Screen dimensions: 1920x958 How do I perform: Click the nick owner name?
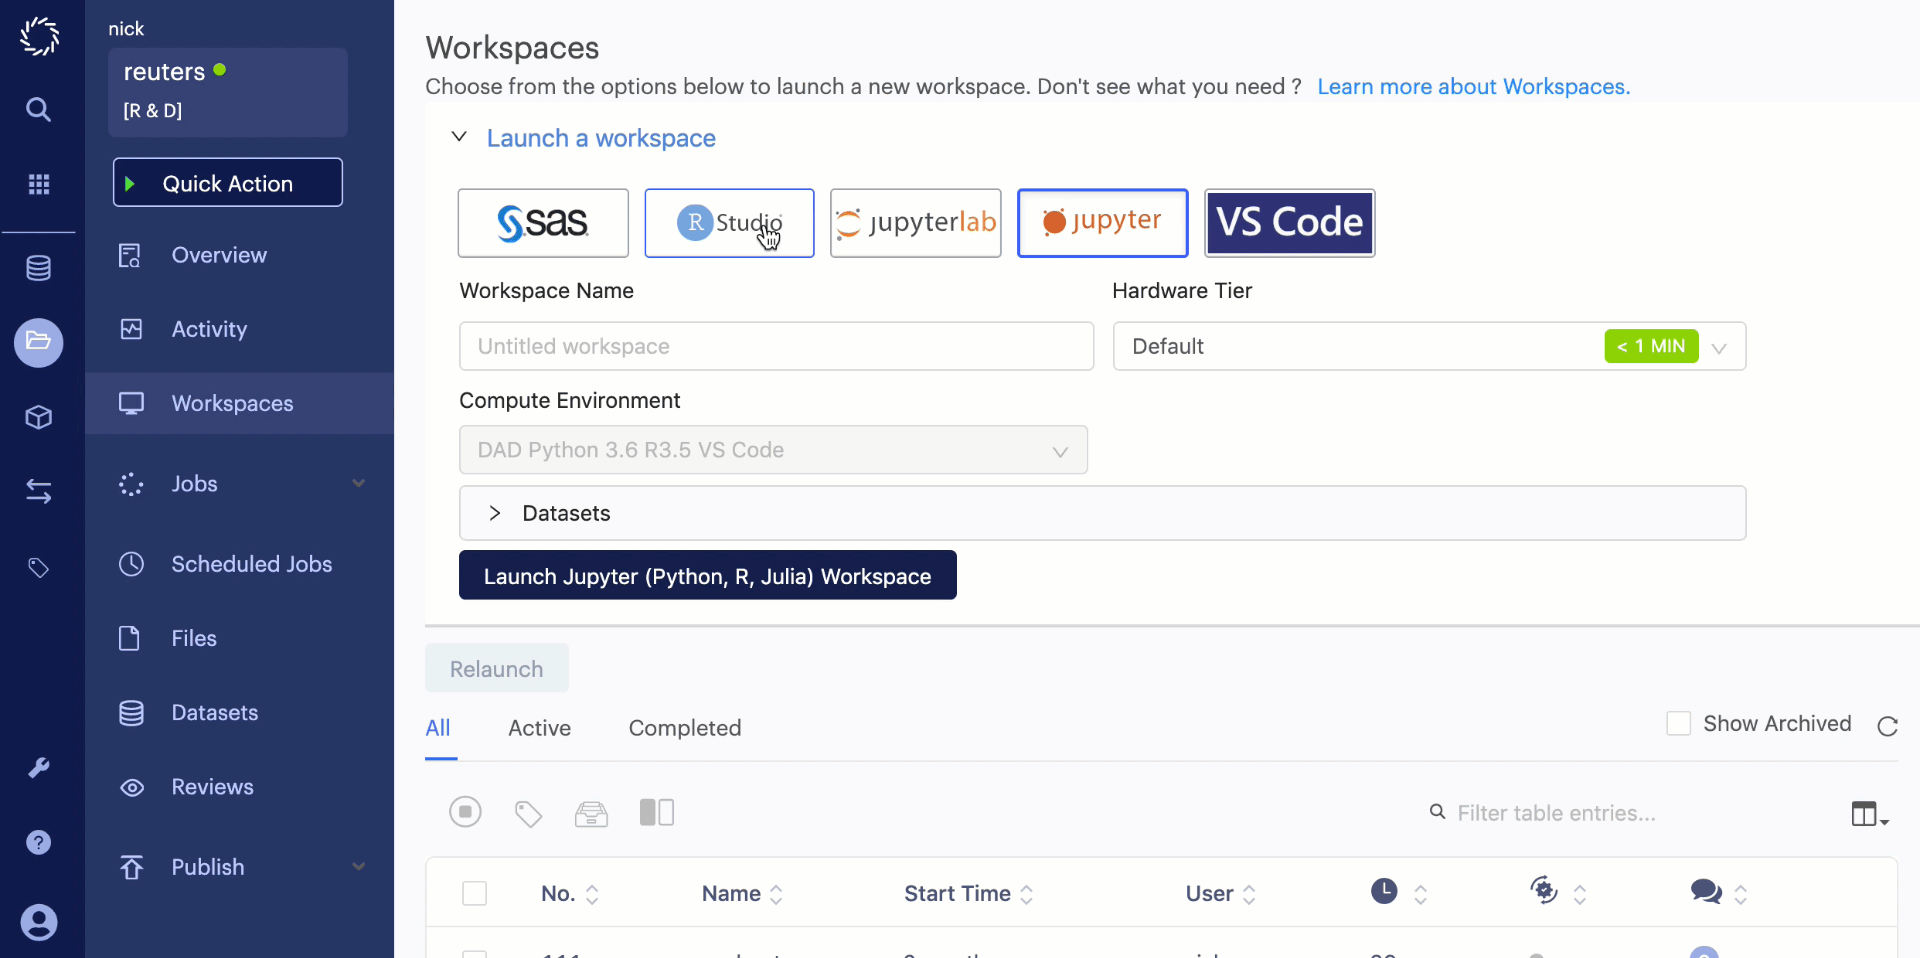point(126,29)
